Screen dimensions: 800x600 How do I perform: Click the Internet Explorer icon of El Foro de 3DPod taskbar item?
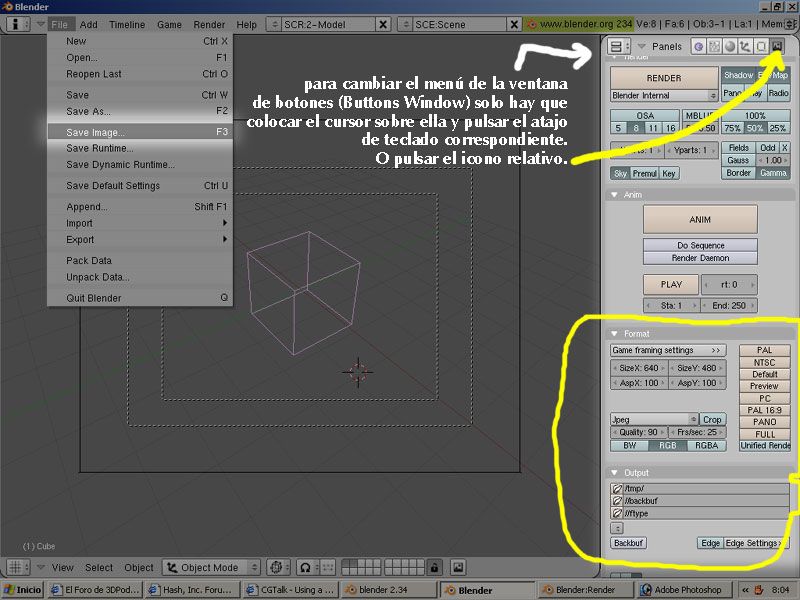click(x=56, y=589)
